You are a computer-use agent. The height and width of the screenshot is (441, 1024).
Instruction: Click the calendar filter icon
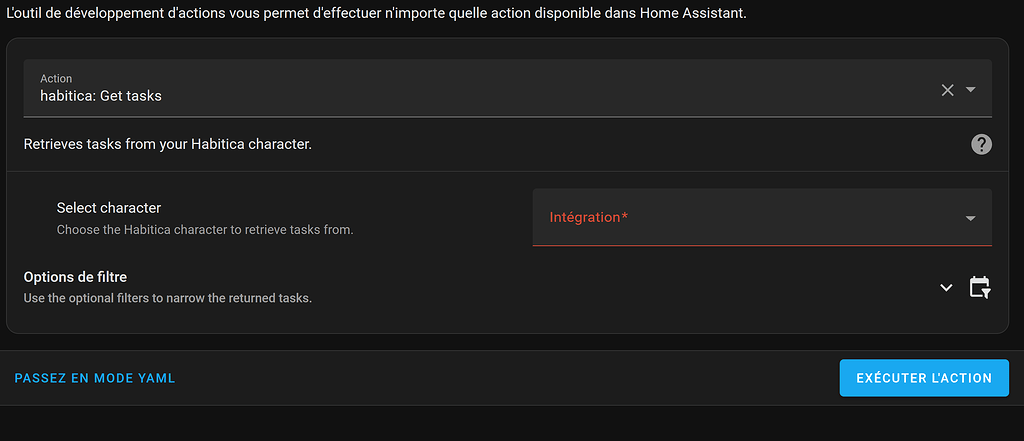[980, 287]
